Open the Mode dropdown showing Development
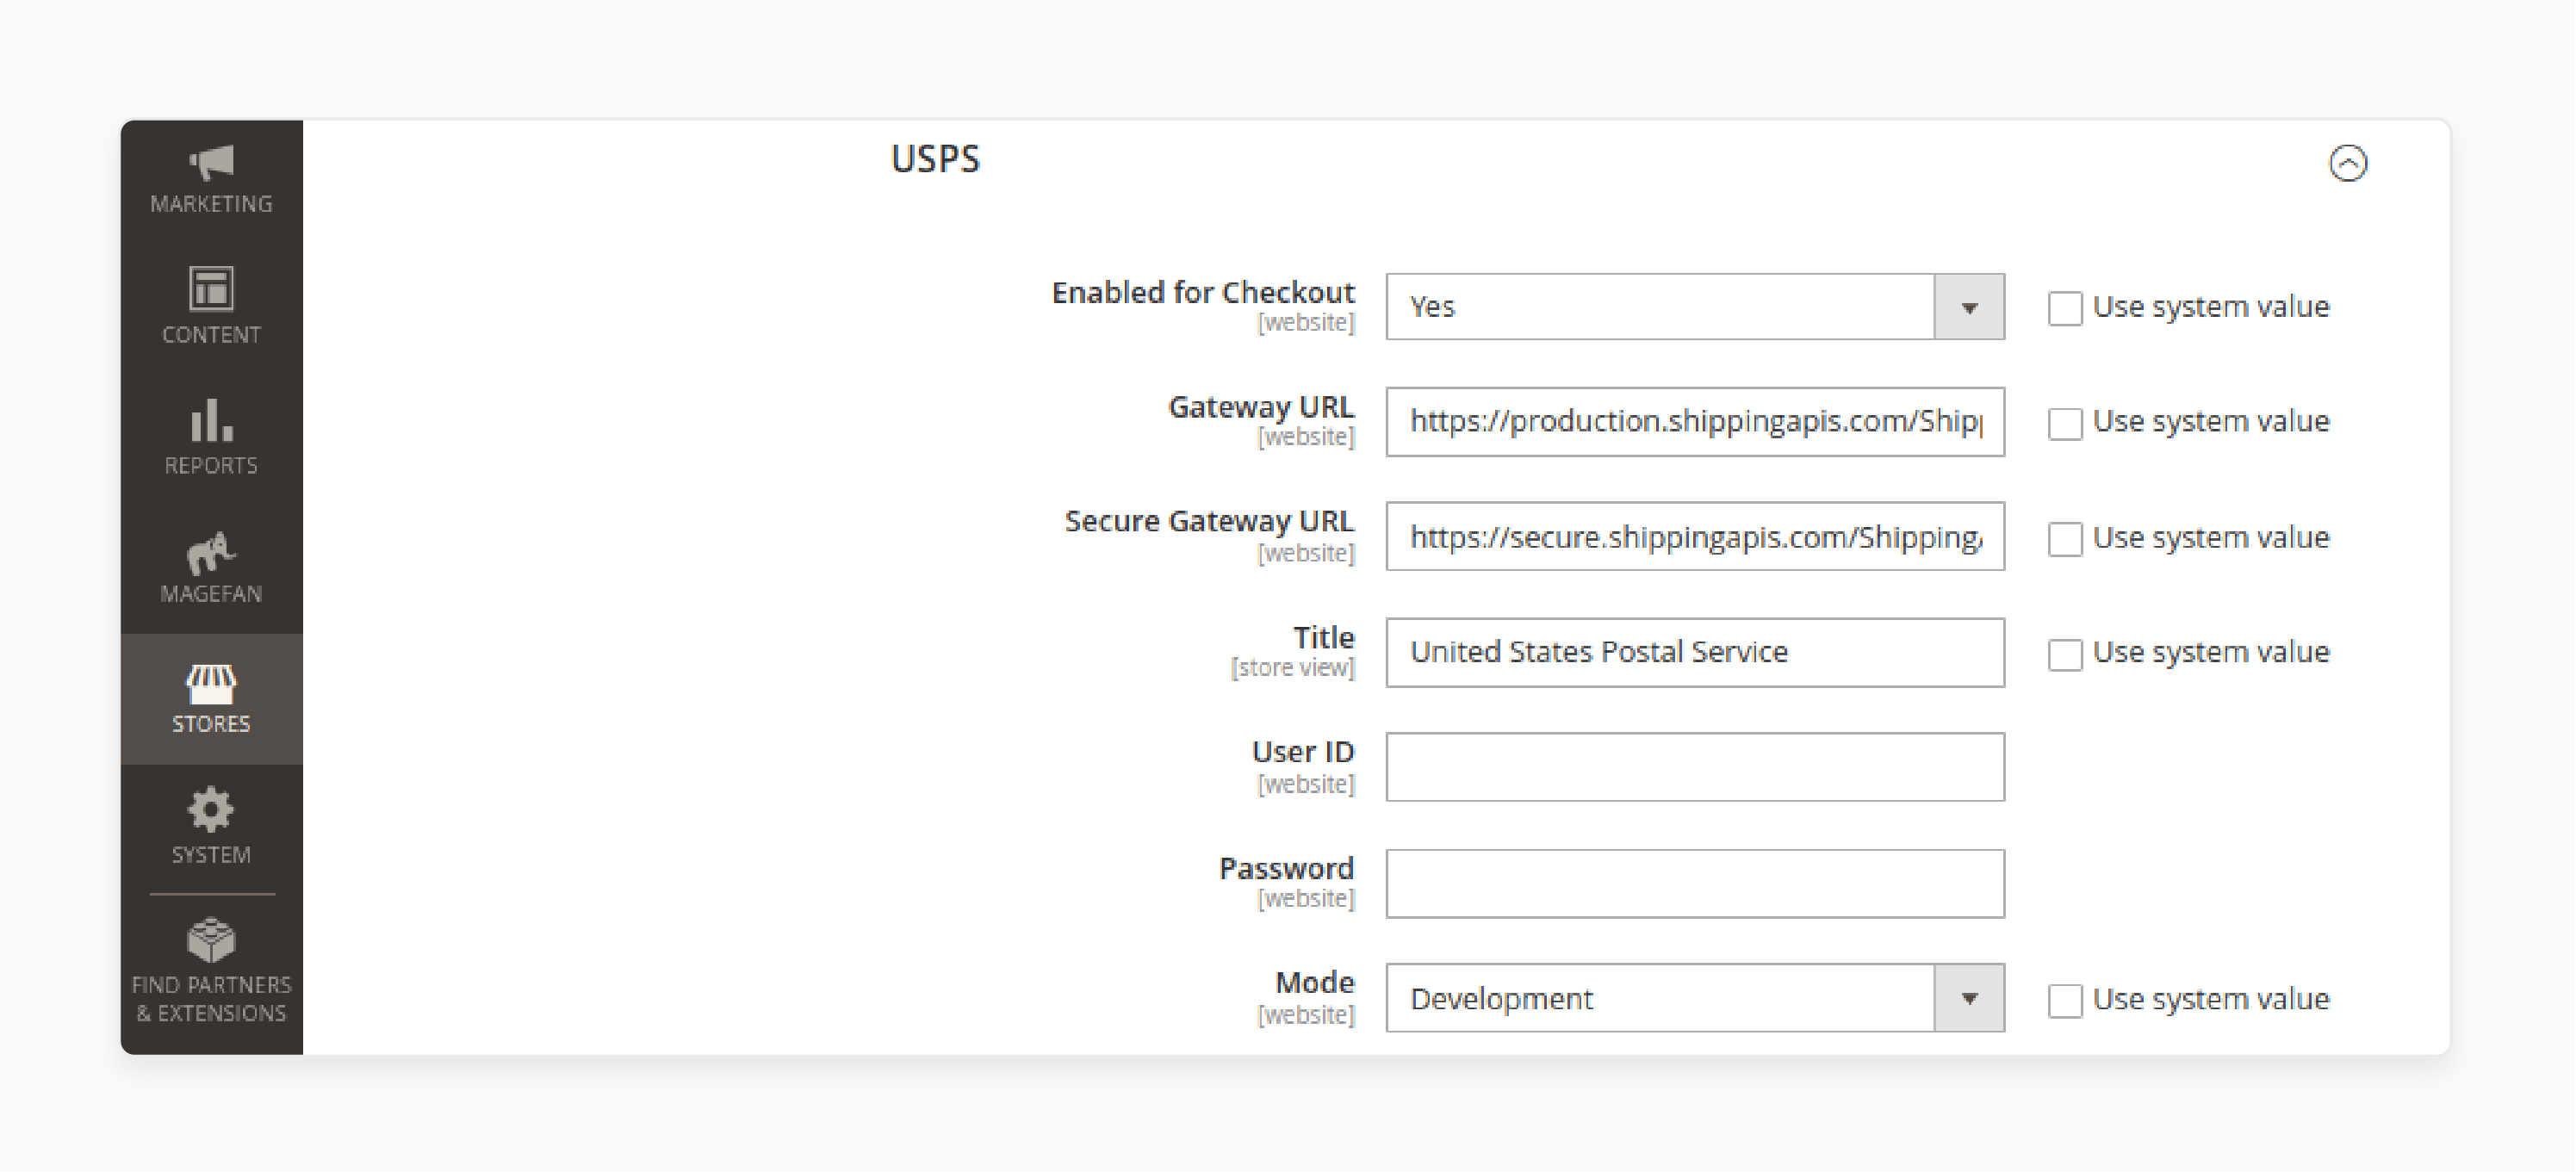This screenshot has width=2576, height=1172. point(1695,998)
